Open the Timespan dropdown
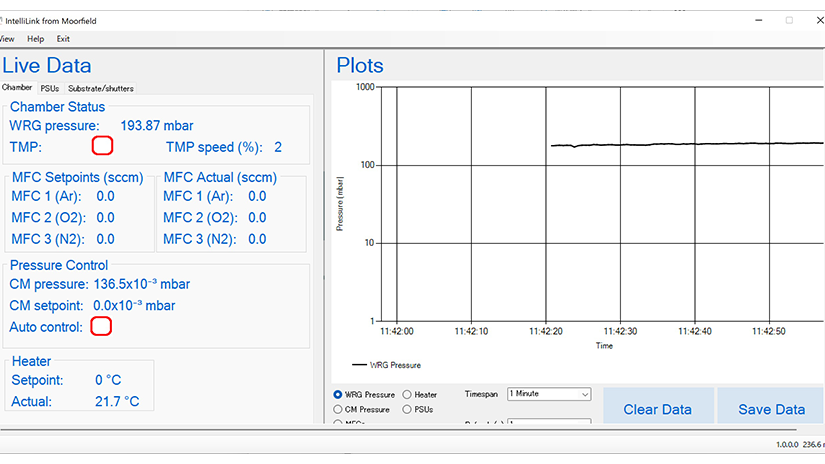This screenshot has height=464, width=825. [x=549, y=394]
